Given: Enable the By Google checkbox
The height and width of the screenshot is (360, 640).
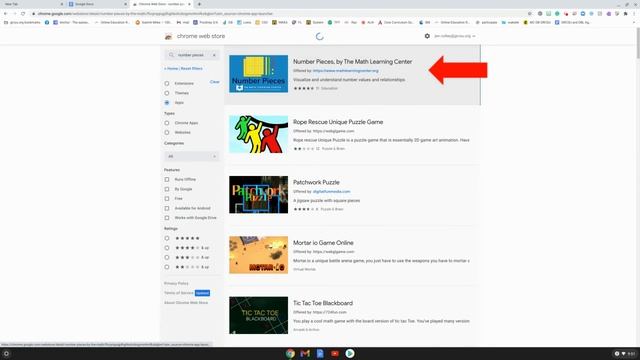Looking at the screenshot, I should pyautogui.click(x=167, y=189).
